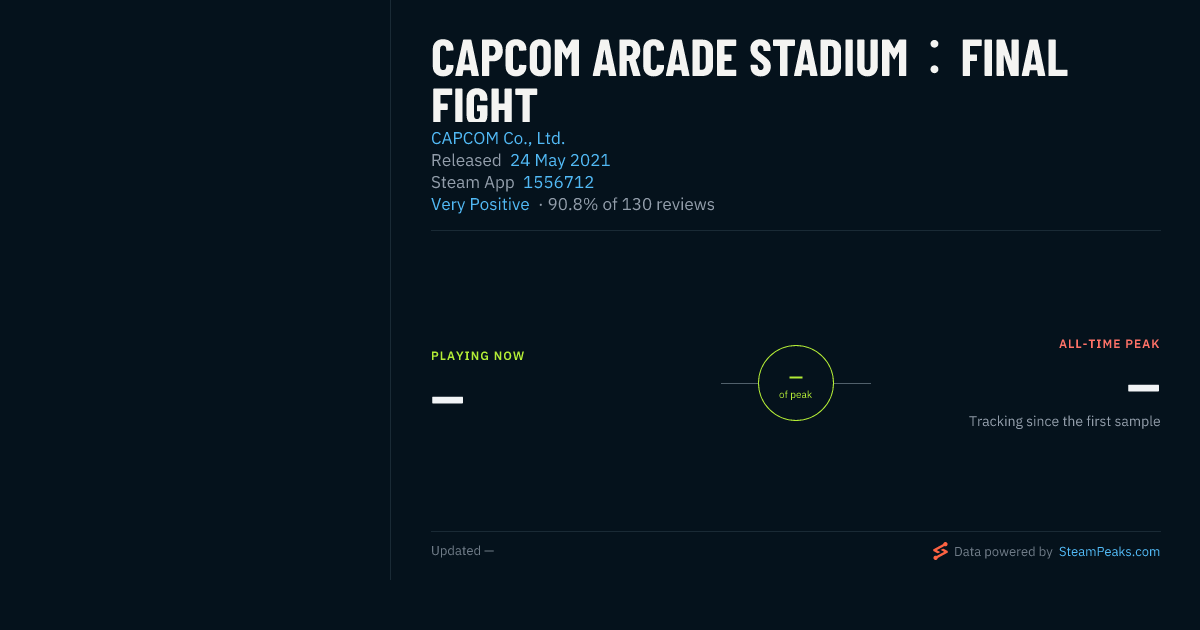This screenshot has height=630, width=1200.
Task: Click the PLAYING NOW label
Action: tap(478, 356)
